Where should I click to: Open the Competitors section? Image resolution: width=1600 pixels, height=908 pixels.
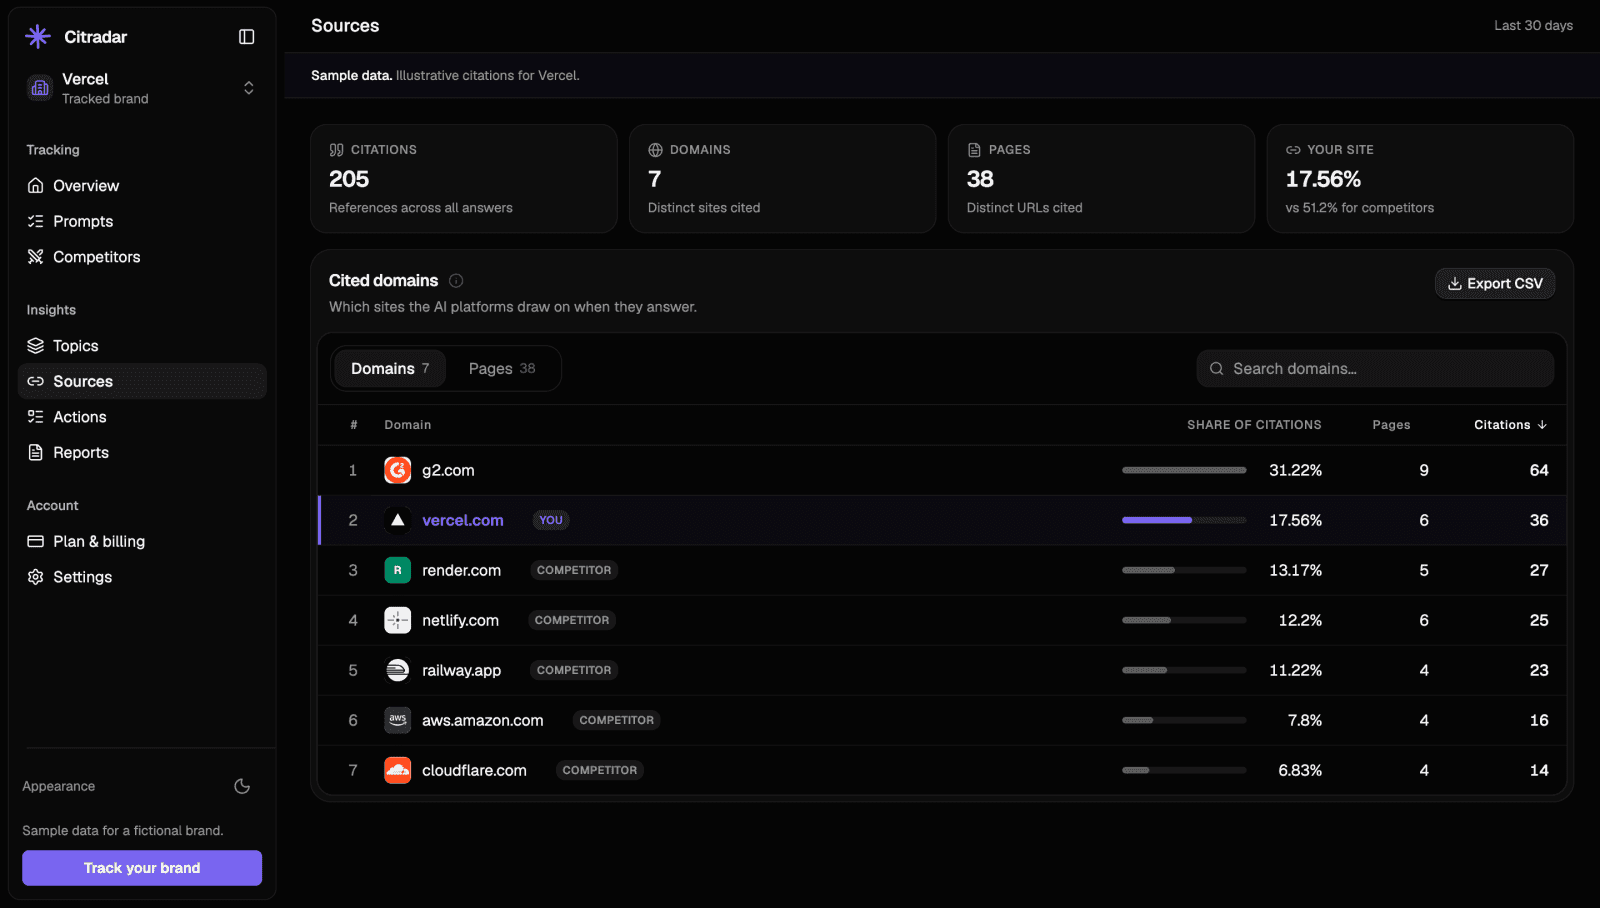[x=142, y=257]
